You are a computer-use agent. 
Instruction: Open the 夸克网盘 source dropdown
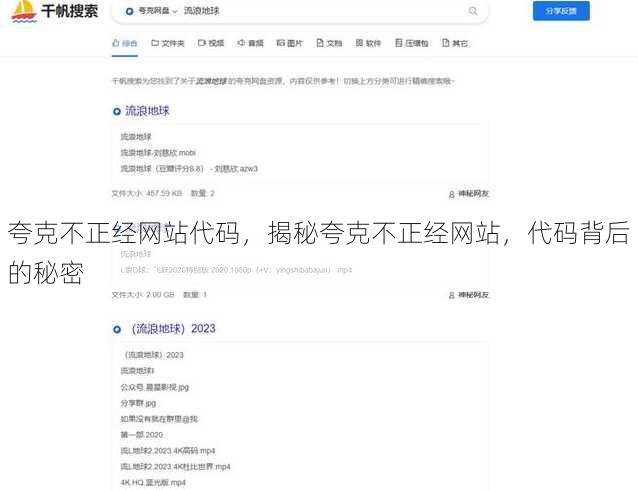[152, 11]
